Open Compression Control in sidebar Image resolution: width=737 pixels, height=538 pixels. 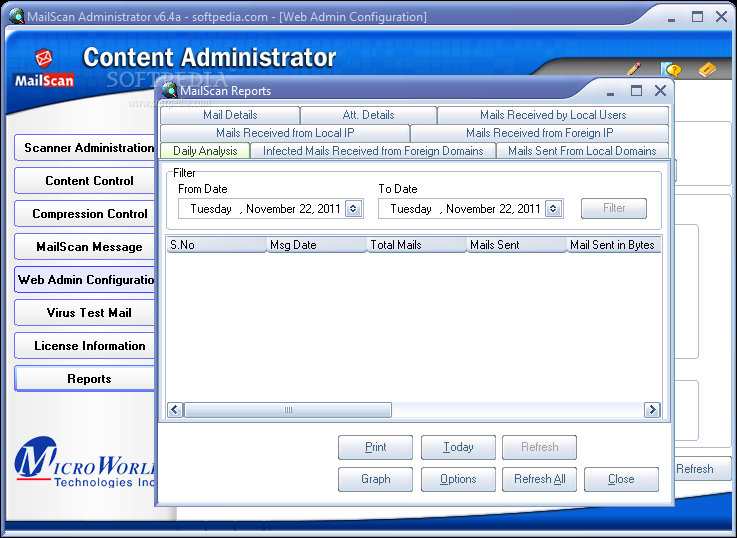(x=85, y=214)
